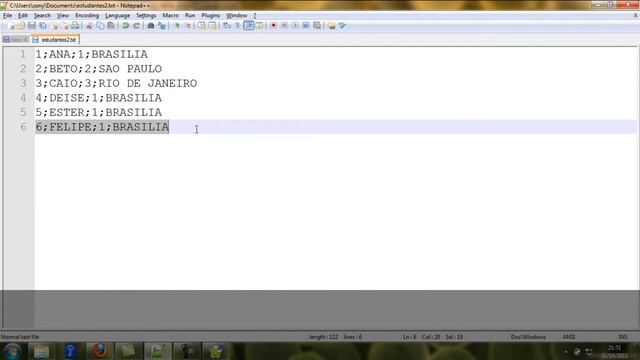Open the Run menu
The width and height of the screenshot is (640, 360).
190,16
